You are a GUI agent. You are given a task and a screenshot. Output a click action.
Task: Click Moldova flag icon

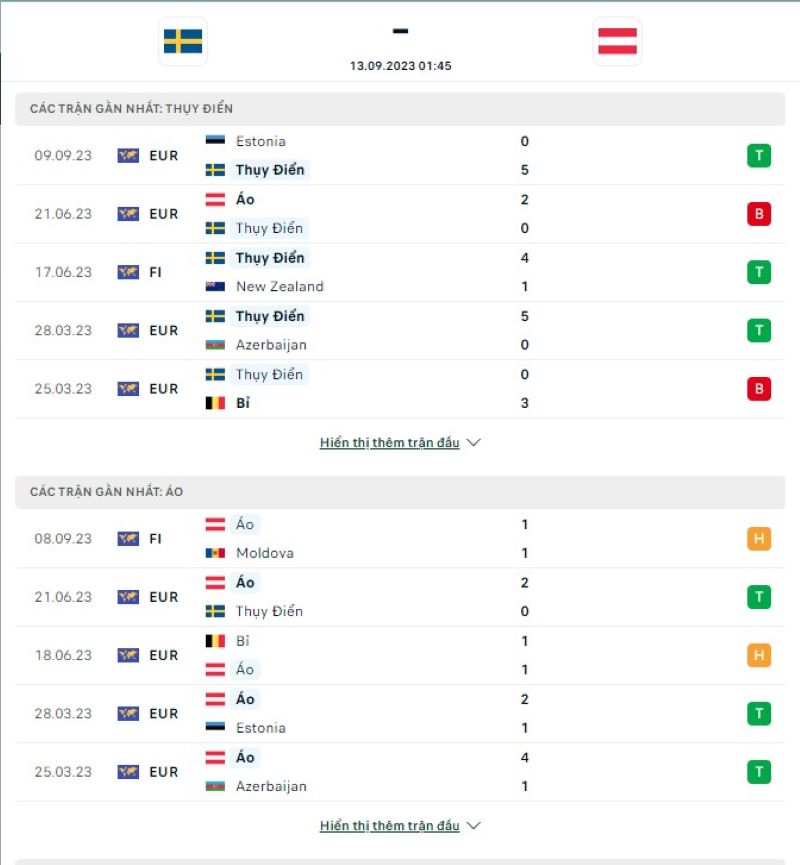pyautogui.click(x=215, y=553)
